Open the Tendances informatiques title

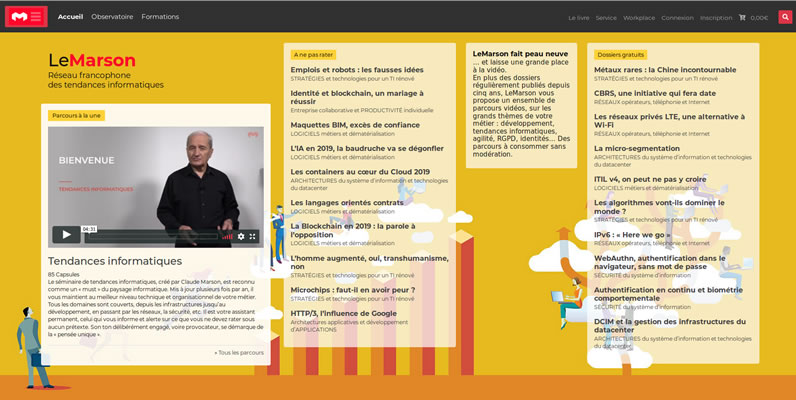tap(115, 261)
